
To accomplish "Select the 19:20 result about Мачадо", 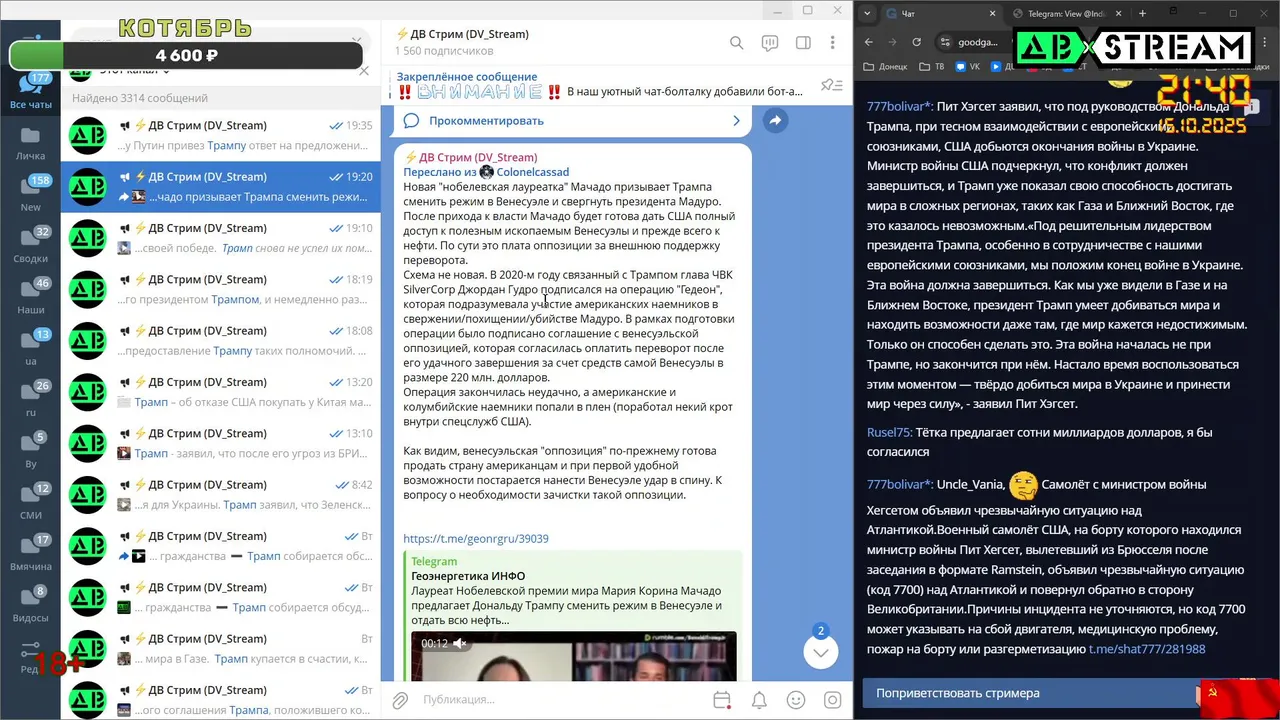I will pyautogui.click(x=221, y=187).
